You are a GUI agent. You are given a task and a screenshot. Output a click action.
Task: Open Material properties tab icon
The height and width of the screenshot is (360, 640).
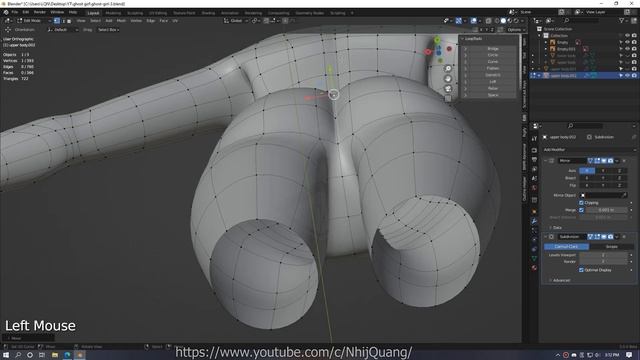click(x=534, y=268)
